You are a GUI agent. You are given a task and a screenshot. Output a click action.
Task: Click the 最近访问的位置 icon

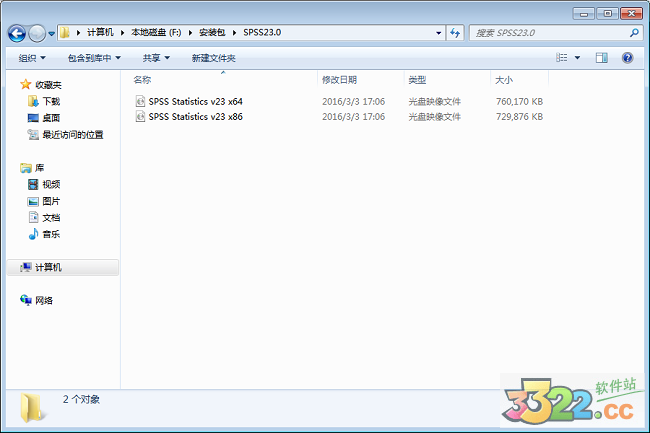(x=33, y=134)
